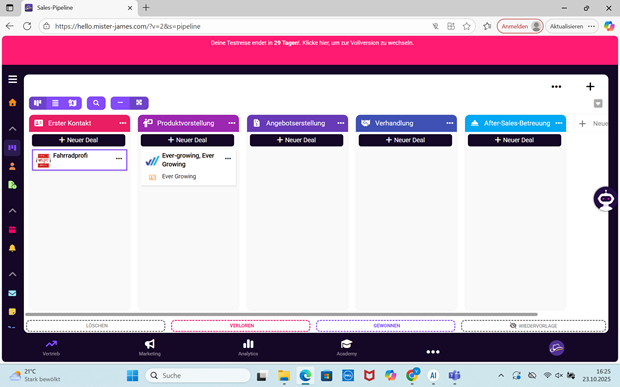The height and width of the screenshot is (387, 620).
Task: Click Produktvorstellung presenter icon
Action: (148, 123)
